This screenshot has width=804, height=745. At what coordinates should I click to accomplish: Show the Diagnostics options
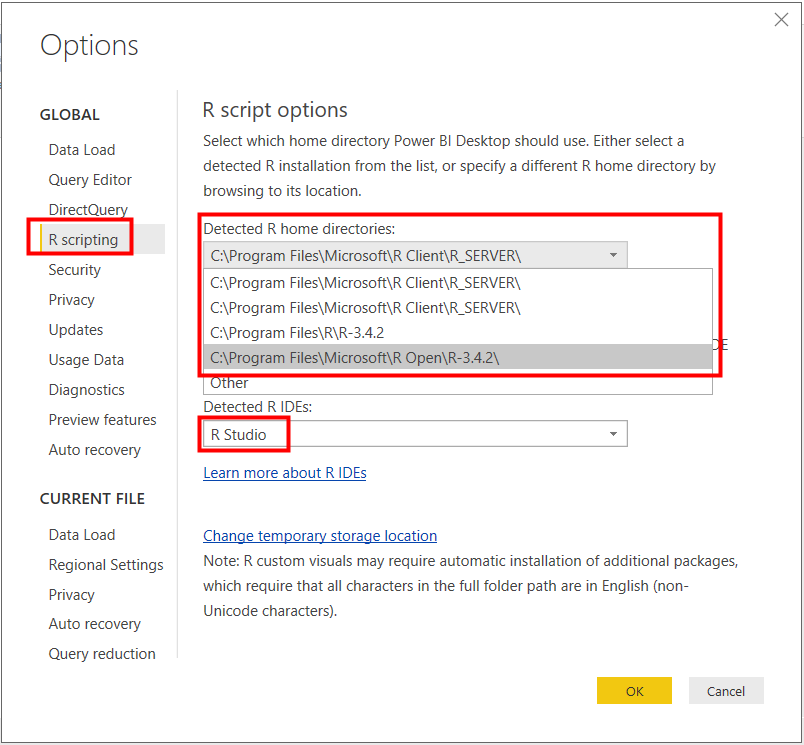click(87, 390)
